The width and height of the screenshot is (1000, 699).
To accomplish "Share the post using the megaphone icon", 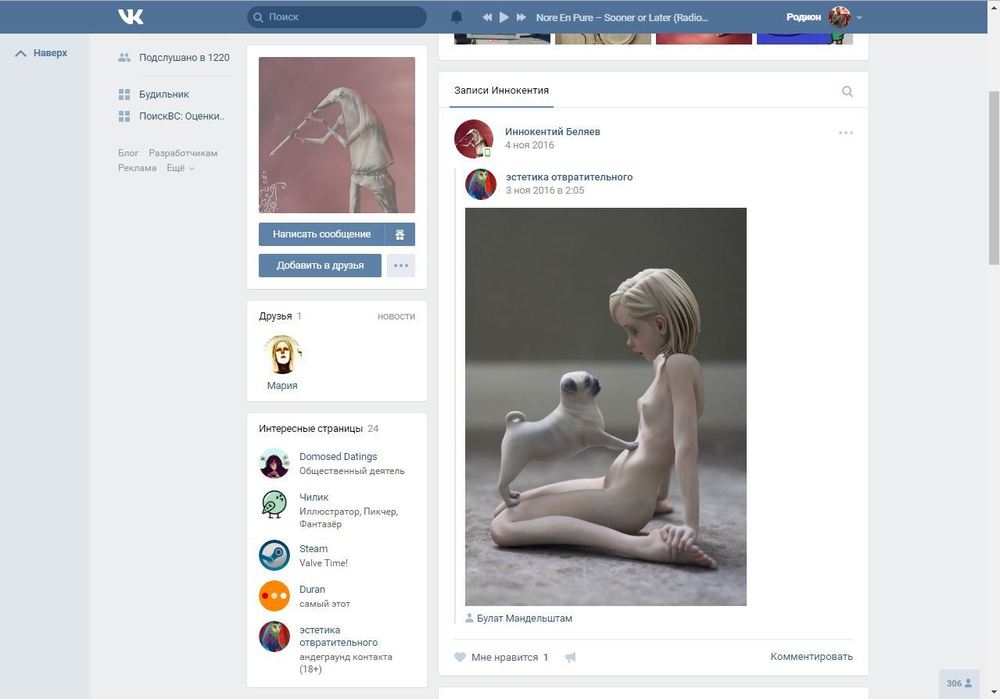I will pos(571,657).
